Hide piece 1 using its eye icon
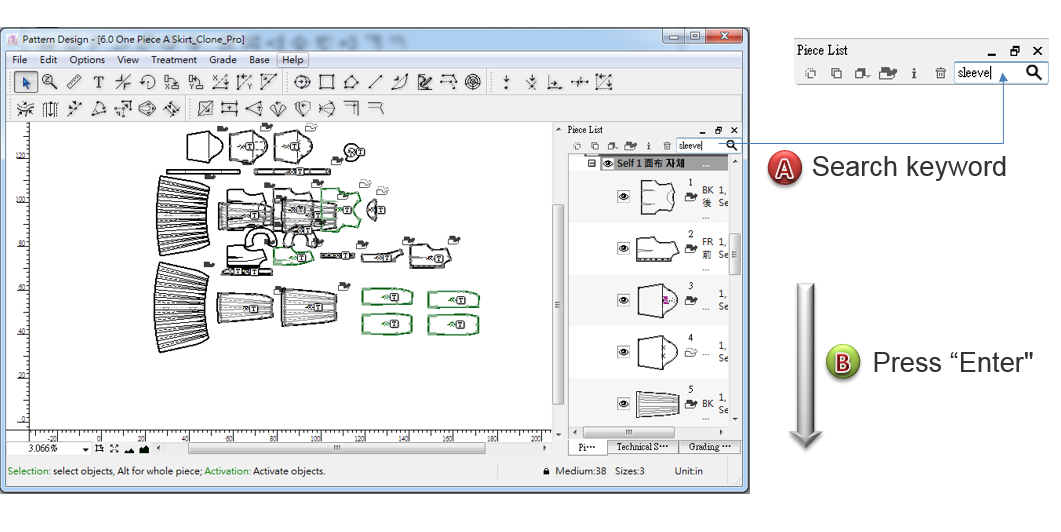Viewport: 1061px width, 532px height. click(623, 197)
